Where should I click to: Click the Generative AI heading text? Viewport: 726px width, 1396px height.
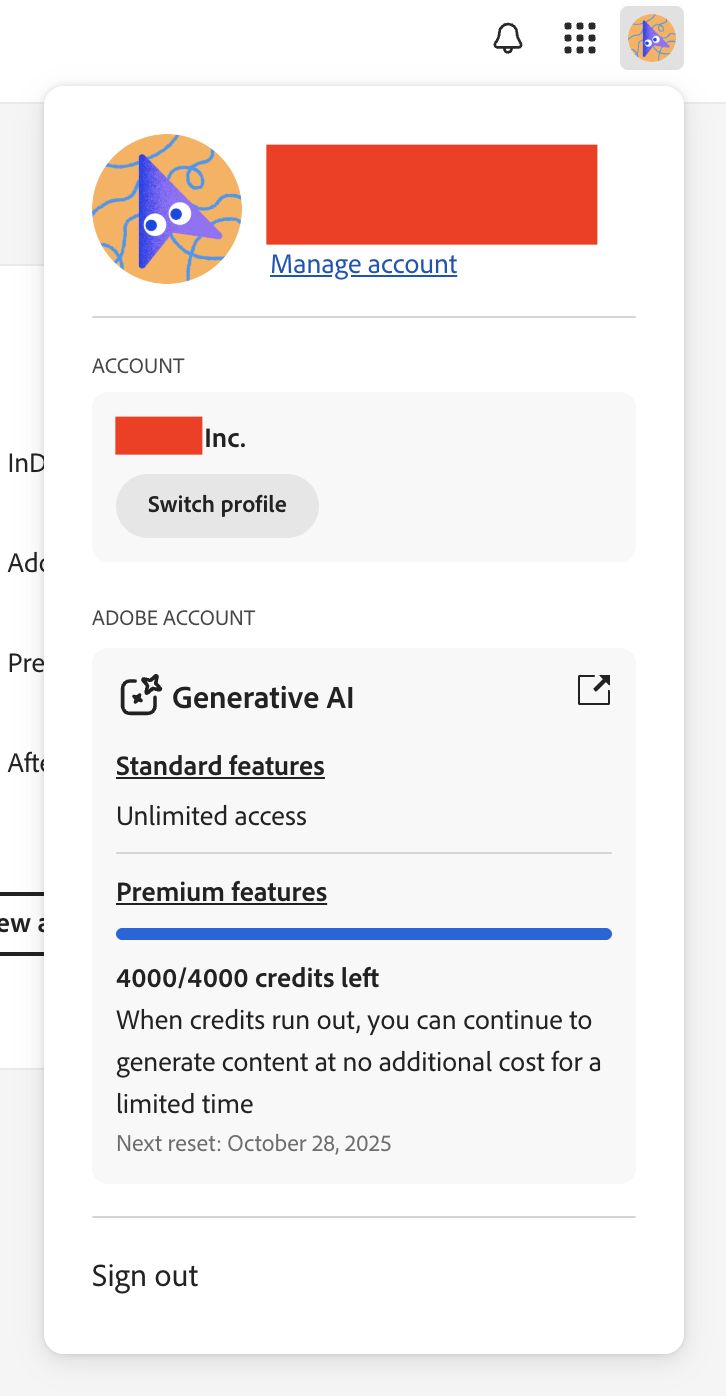262,697
